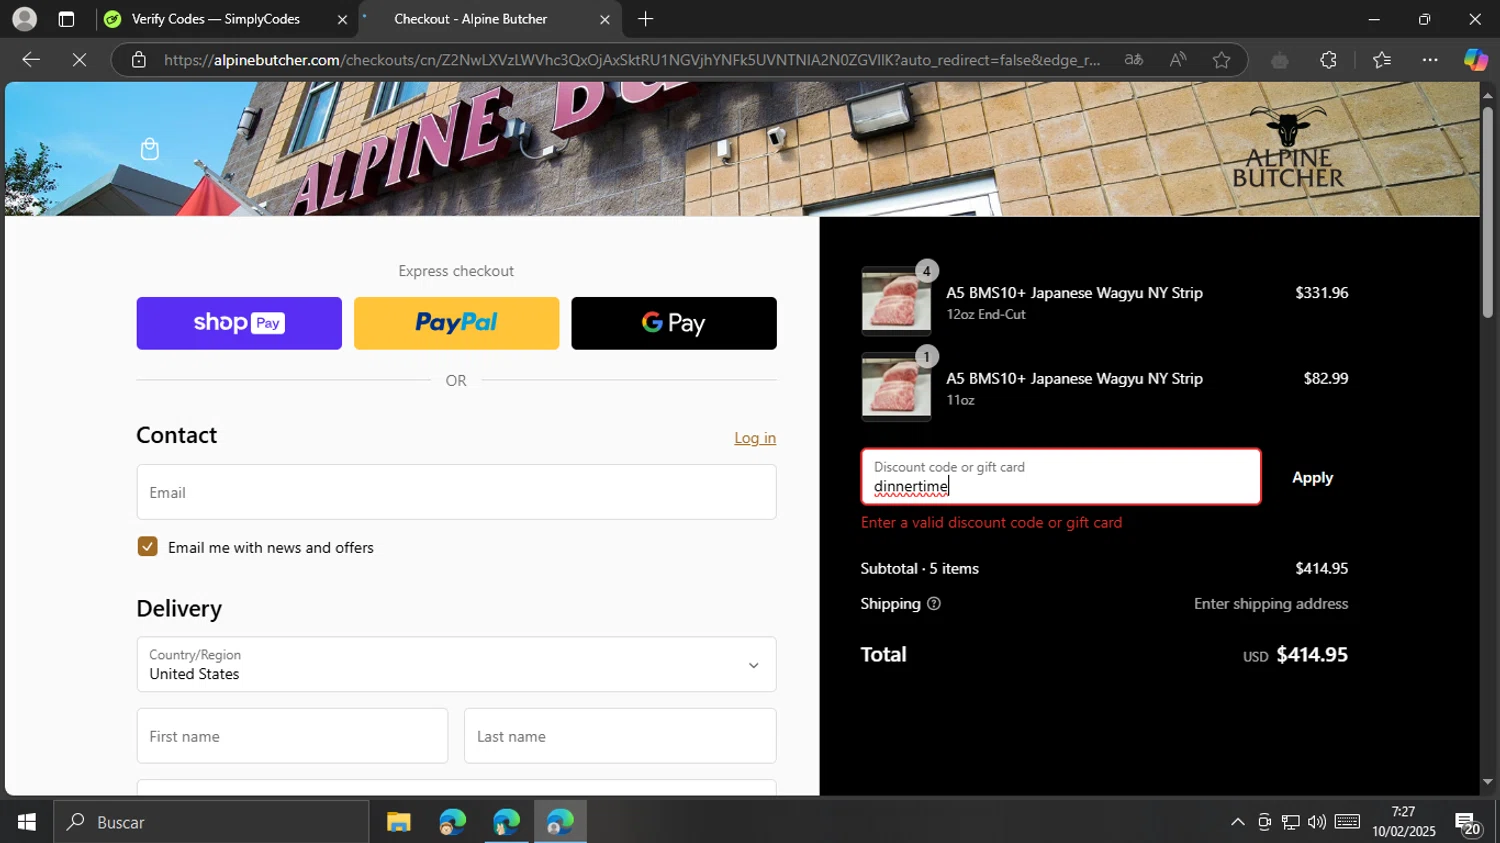The height and width of the screenshot is (843, 1500).
Task: Focus the Email input field
Action: 456,492
